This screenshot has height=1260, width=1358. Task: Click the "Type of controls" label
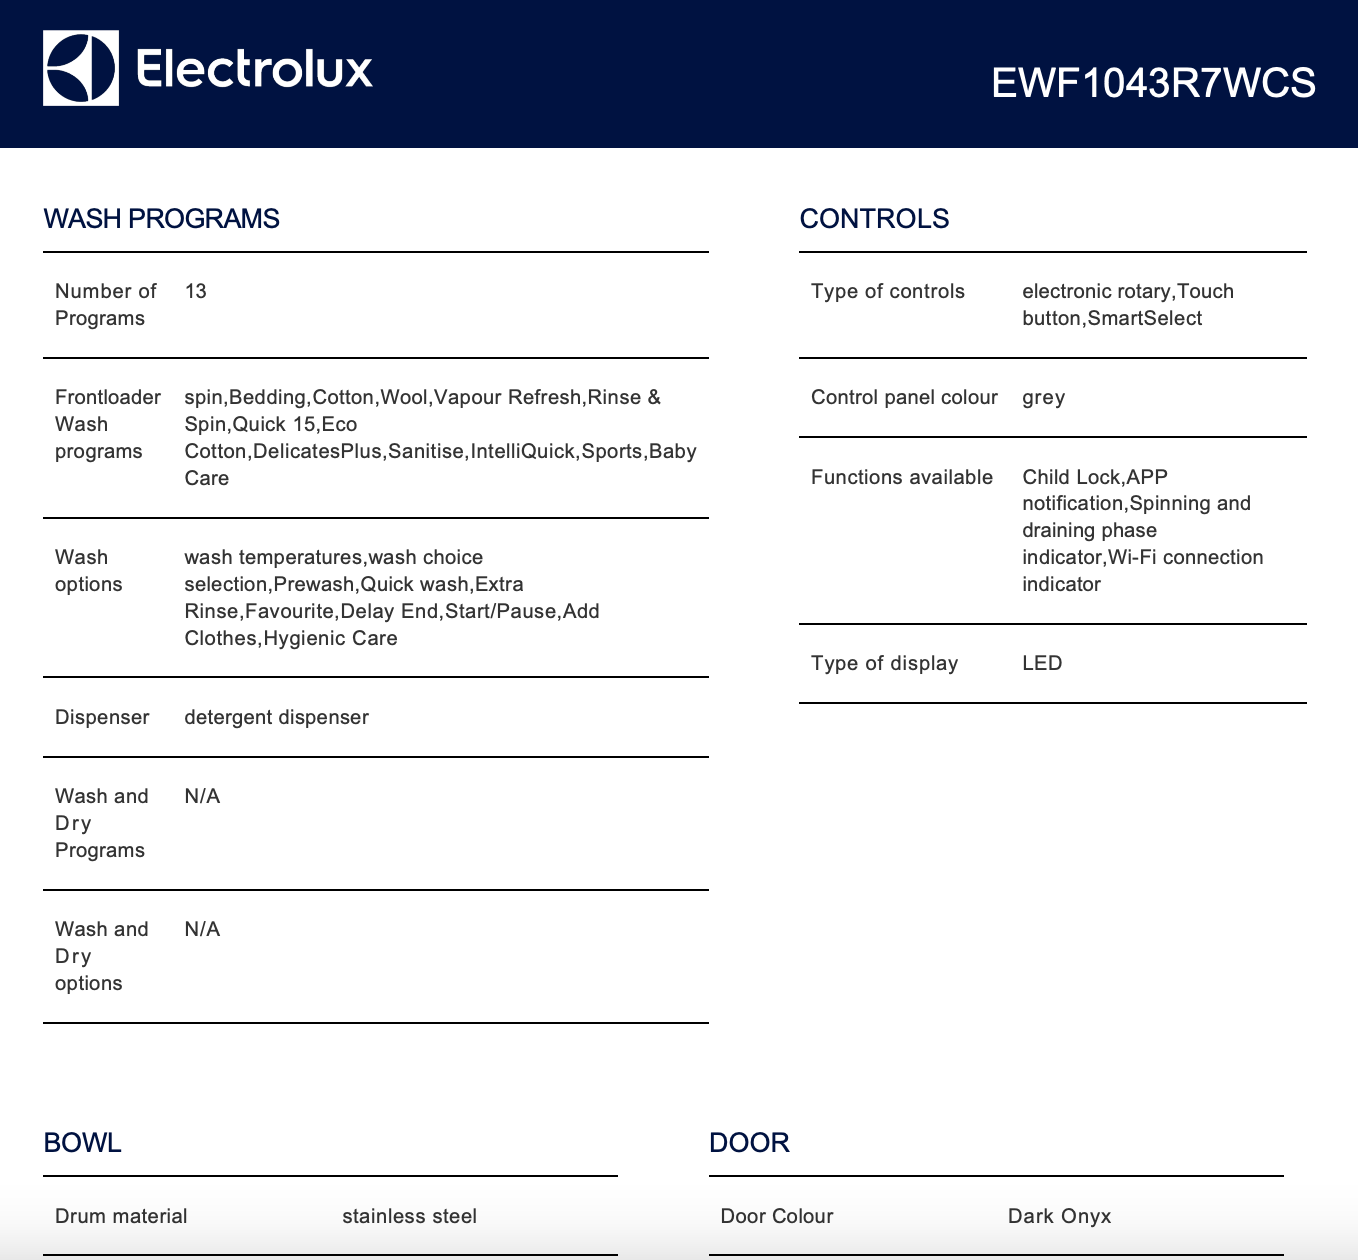click(888, 291)
